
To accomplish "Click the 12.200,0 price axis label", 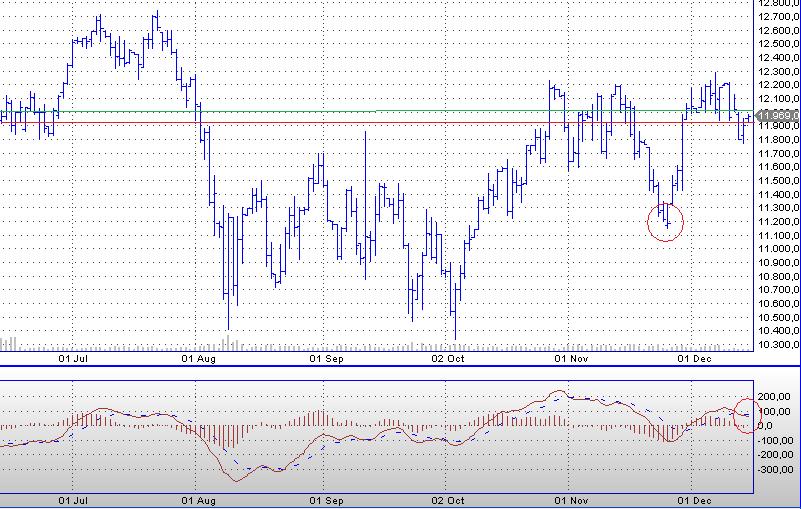I will [779, 85].
